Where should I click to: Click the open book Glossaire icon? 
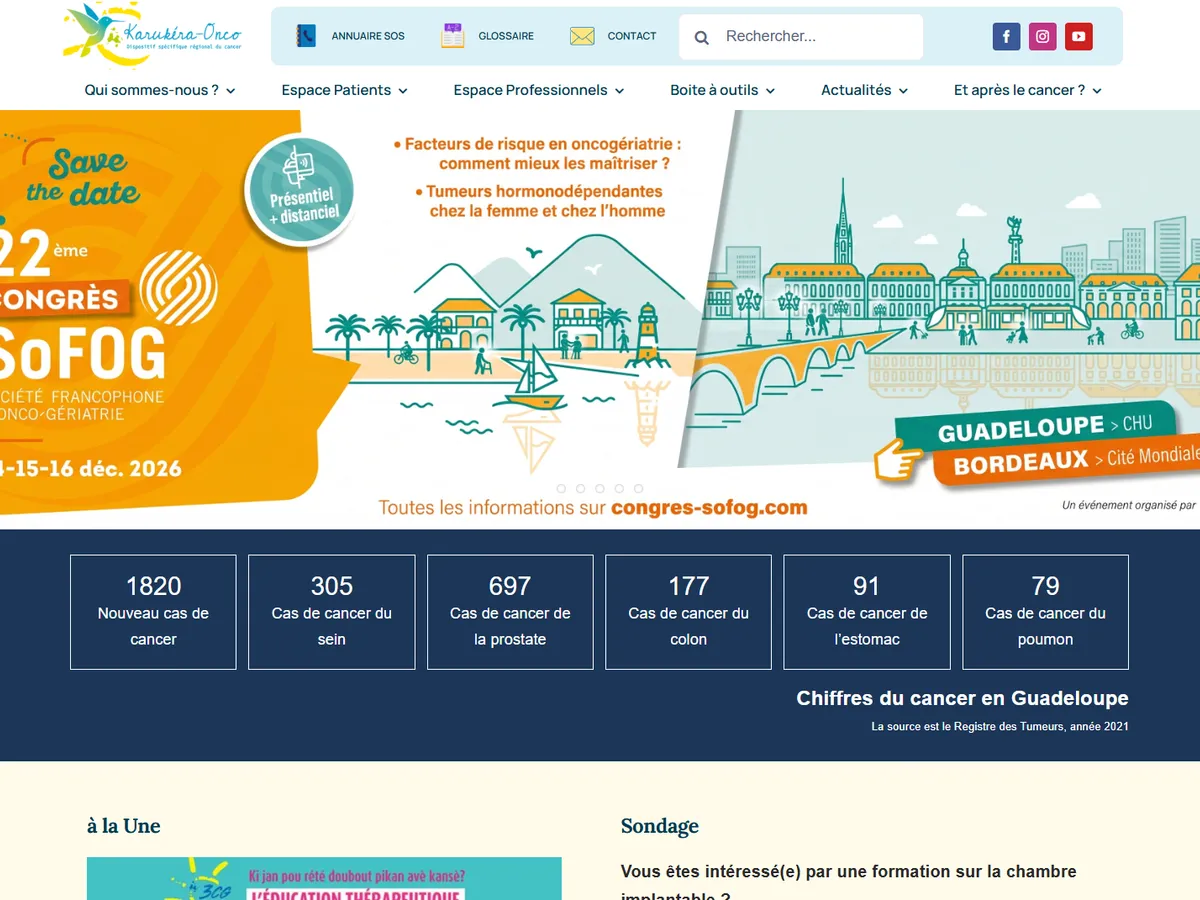[453, 36]
